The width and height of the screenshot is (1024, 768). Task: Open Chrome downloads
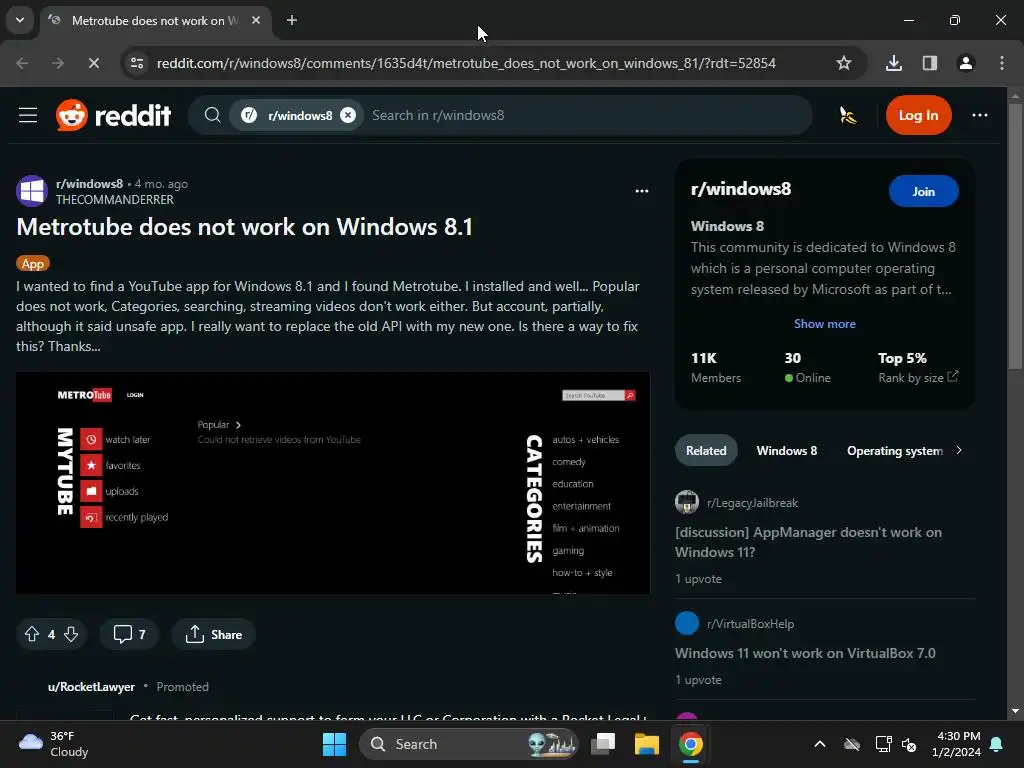(893, 63)
